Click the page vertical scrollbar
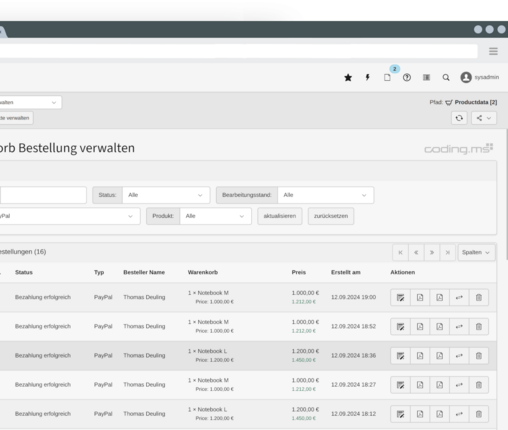Screen dimensions: 508x430 507,193
